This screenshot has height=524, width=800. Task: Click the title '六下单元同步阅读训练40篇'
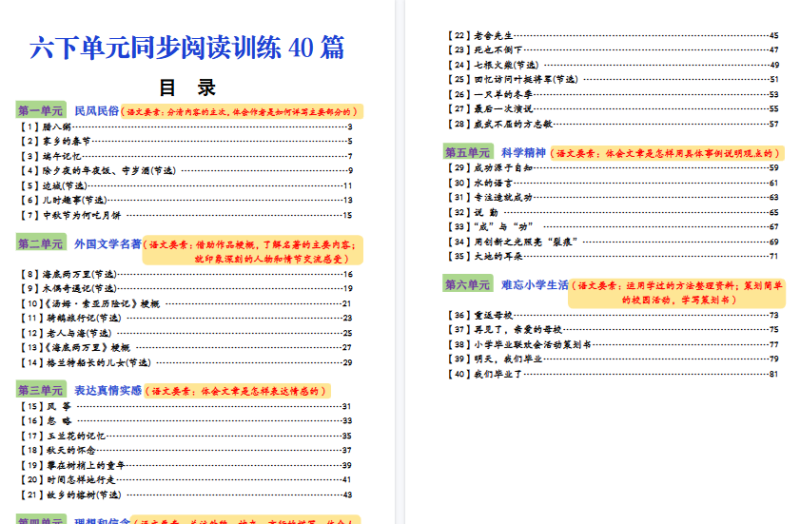pyautogui.click(x=187, y=48)
